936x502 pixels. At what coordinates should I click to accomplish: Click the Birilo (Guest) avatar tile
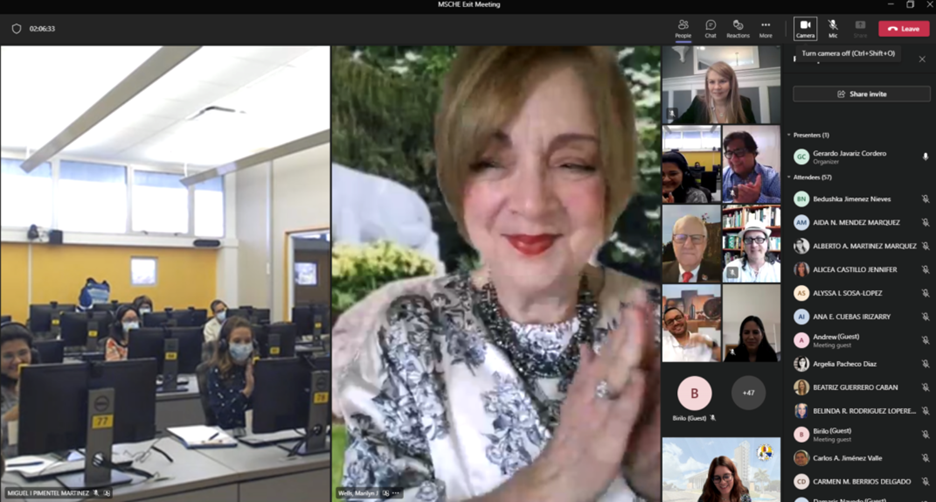[694, 393]
